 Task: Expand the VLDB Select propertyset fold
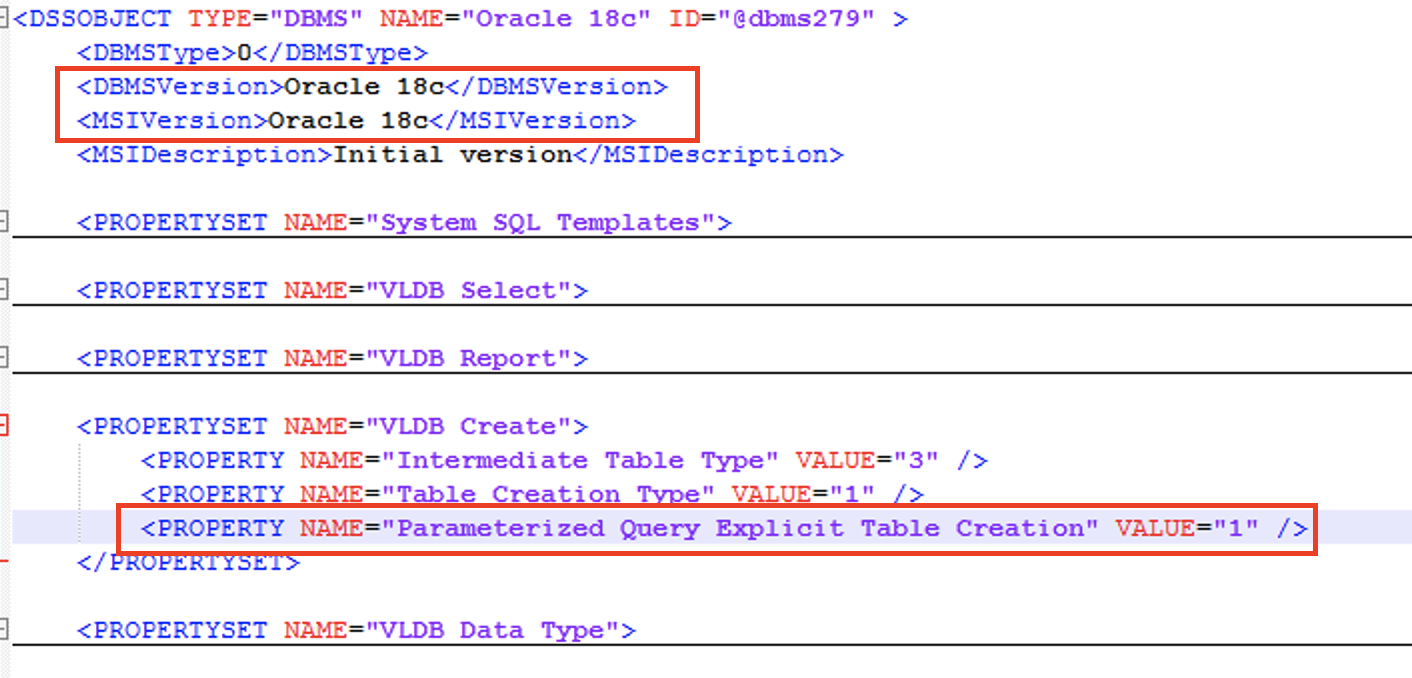click(4, 290)
